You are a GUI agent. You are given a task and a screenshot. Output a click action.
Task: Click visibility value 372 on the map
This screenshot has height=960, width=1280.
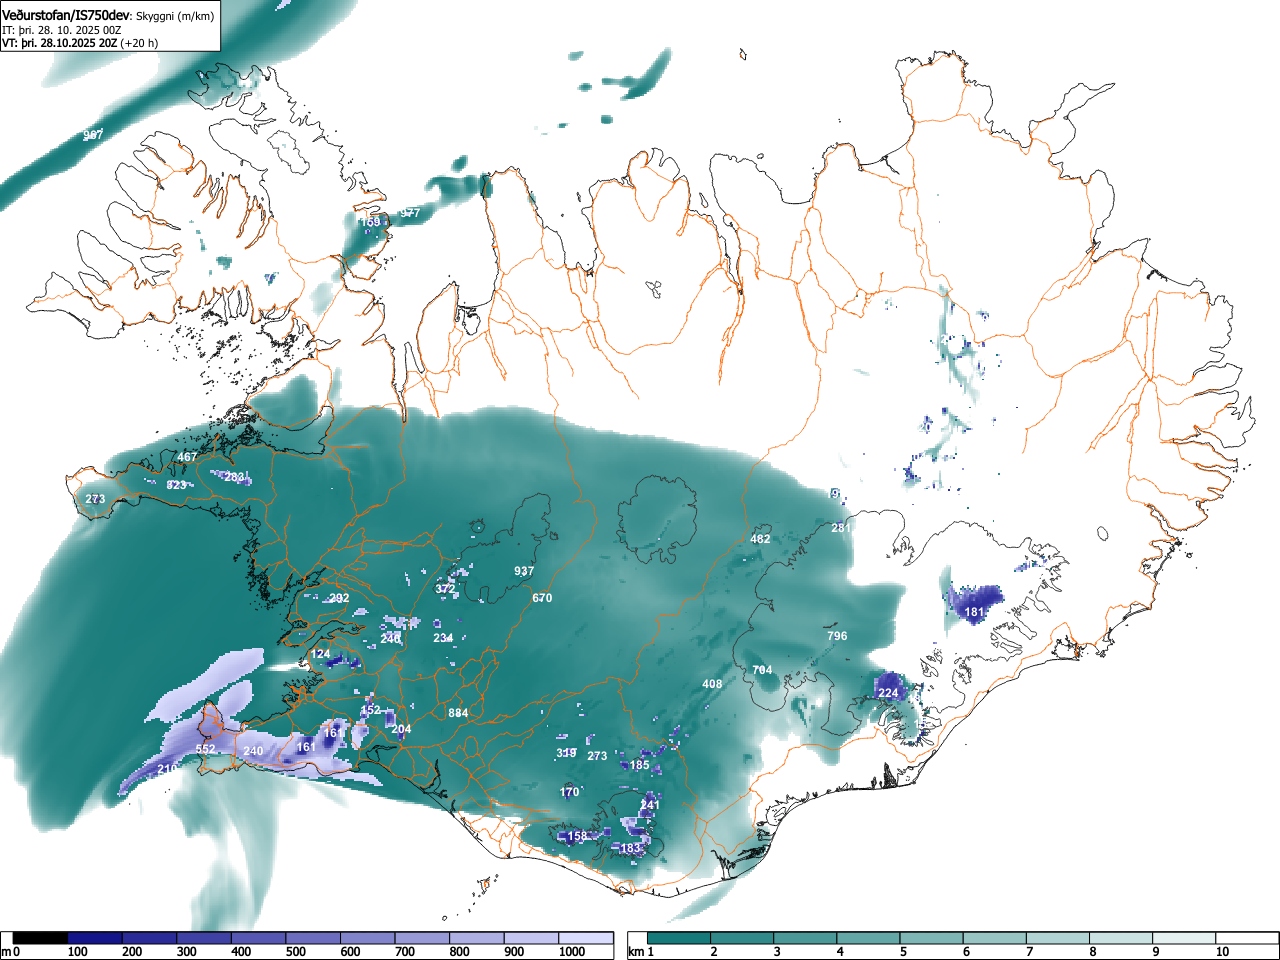point(445,589)
